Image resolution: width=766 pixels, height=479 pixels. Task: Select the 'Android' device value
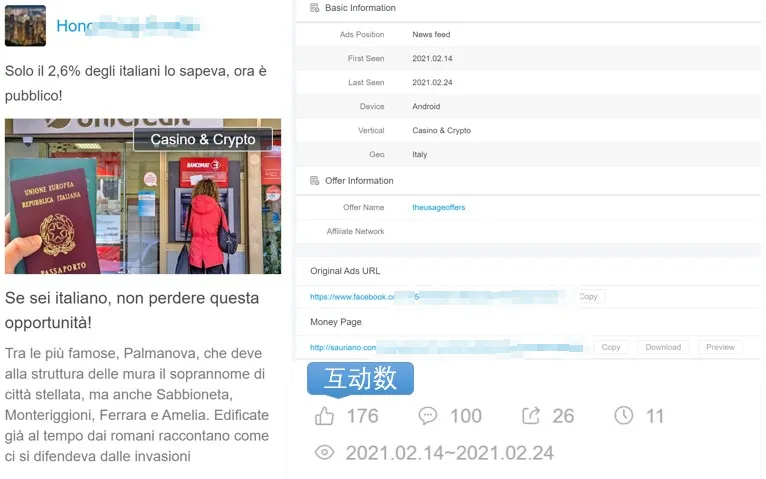tap(426, 106)
